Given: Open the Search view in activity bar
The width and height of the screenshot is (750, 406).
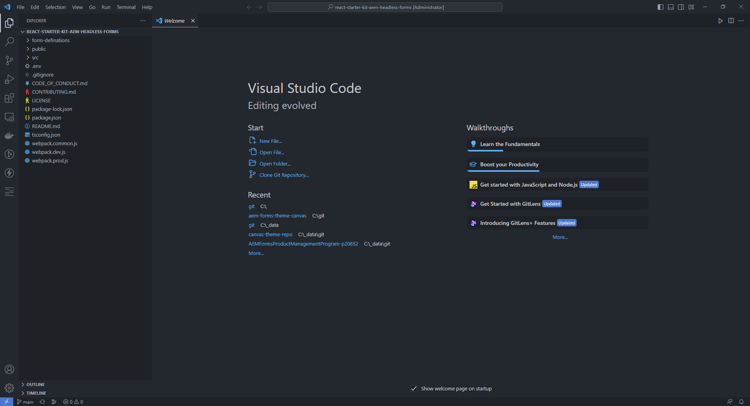Looking at the screenshot, I should [9, 41].
